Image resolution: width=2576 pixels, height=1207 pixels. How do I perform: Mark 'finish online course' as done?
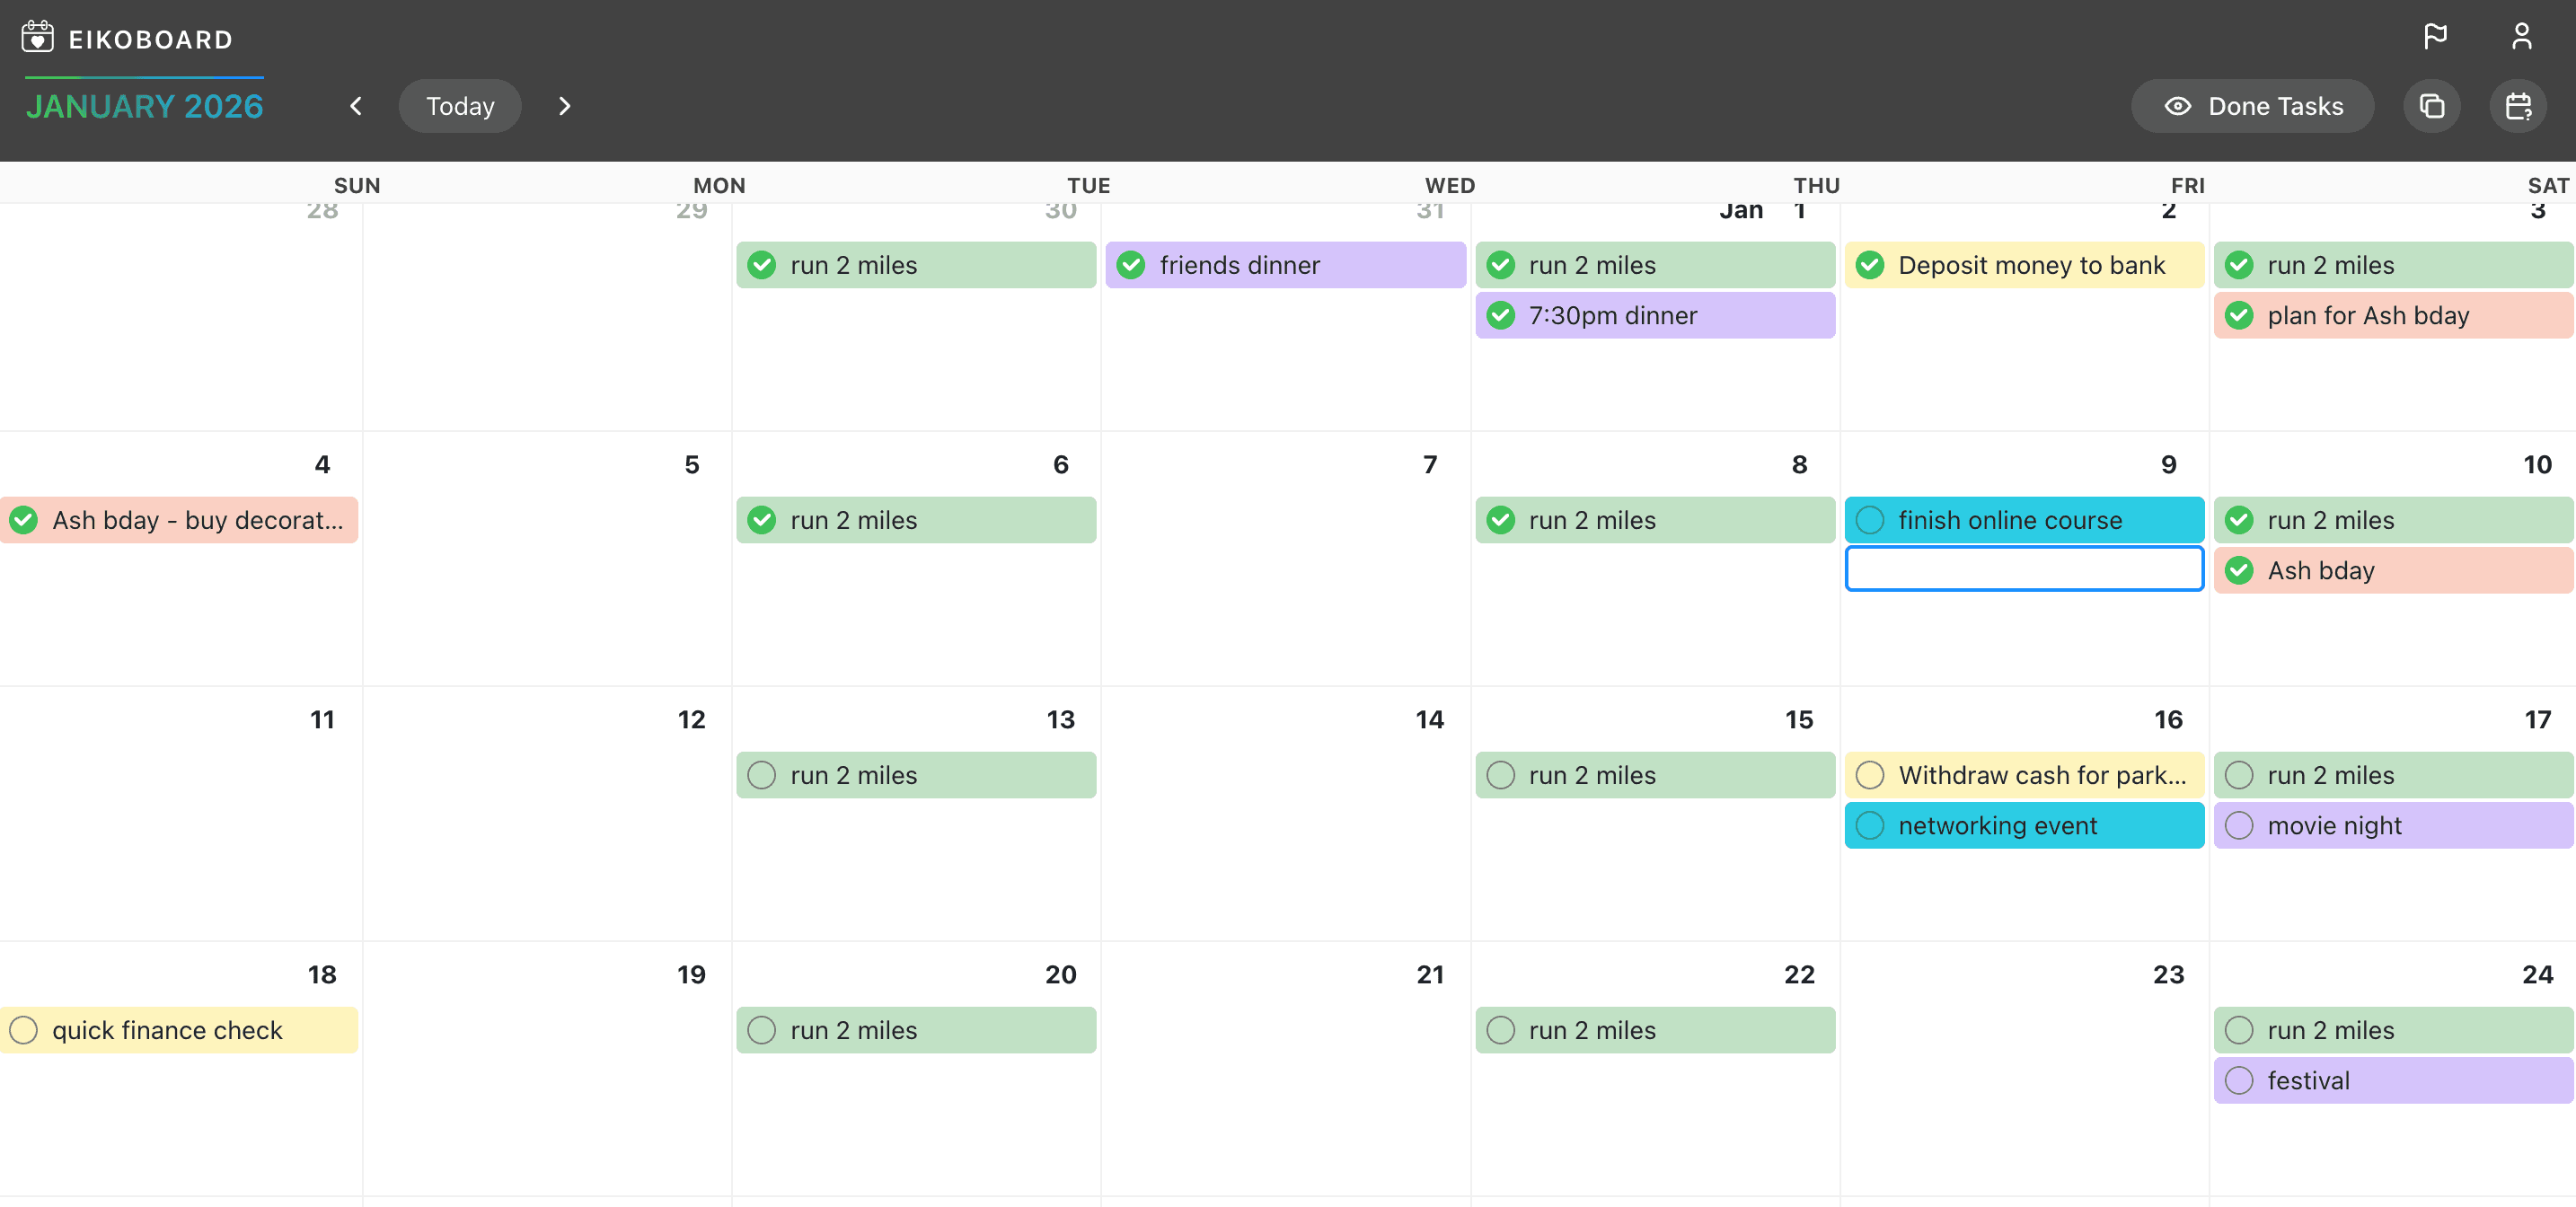coord(1869,520)
